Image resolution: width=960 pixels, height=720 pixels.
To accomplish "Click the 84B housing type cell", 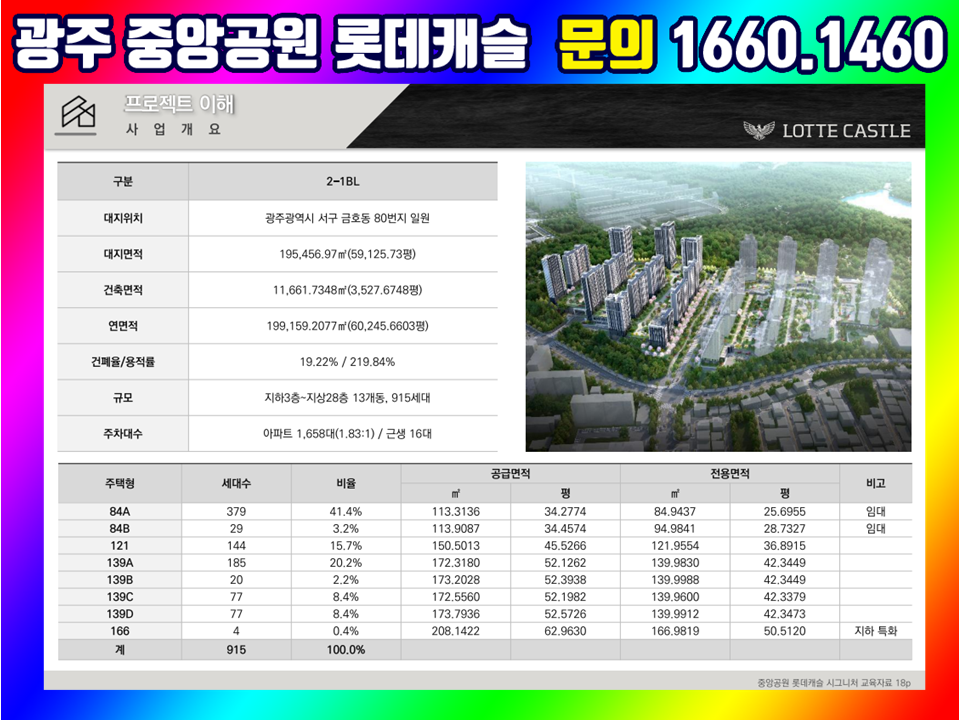I will coord(120,529).
